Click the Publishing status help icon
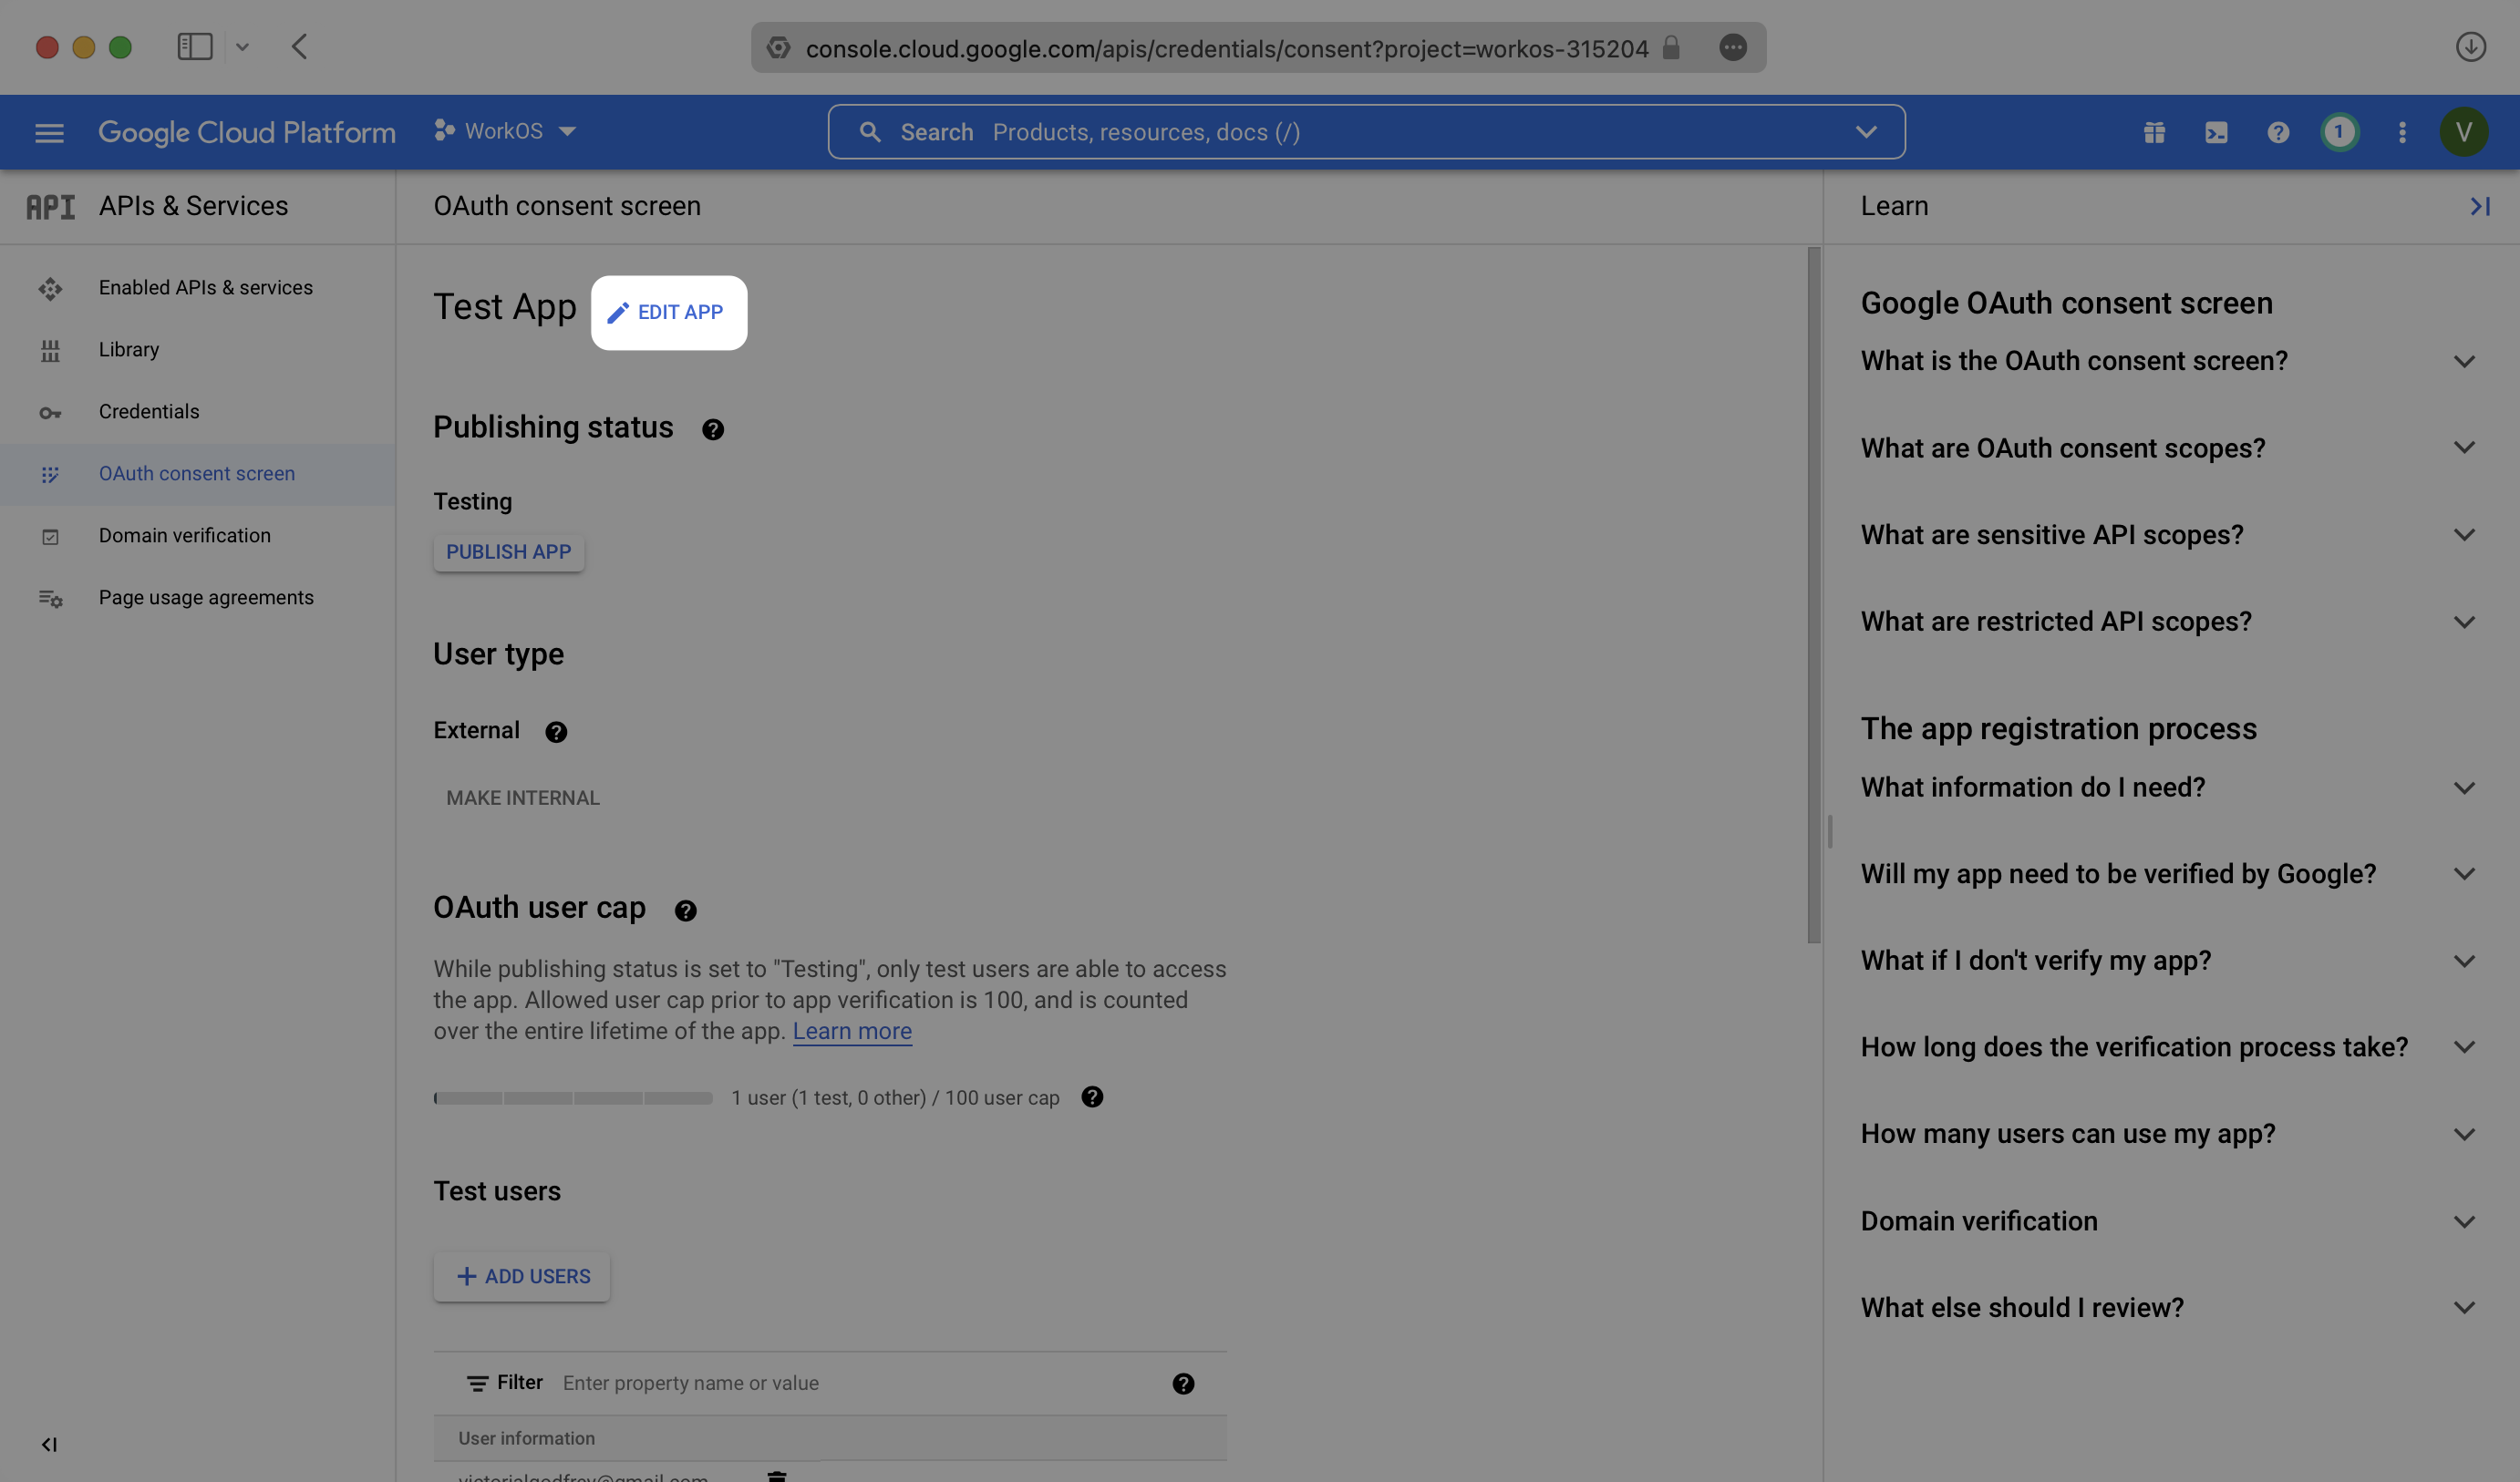 (712, 429)
